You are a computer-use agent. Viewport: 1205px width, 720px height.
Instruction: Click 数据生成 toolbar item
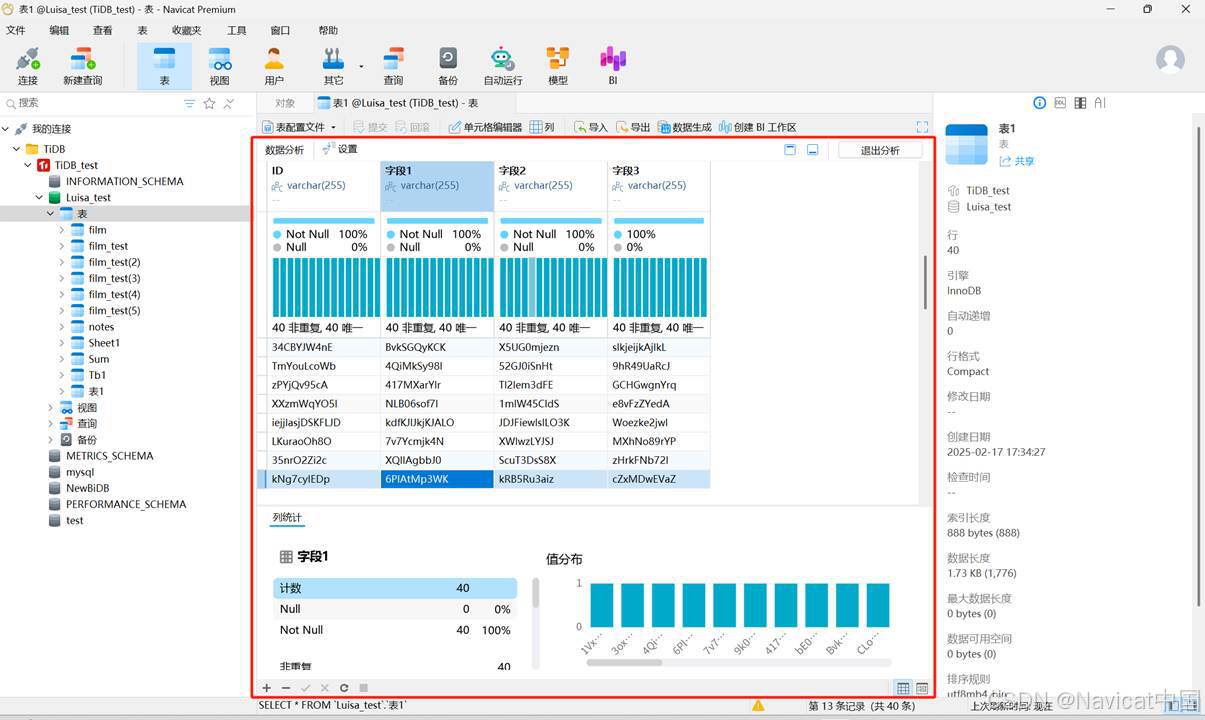pyautogui.click(x=684, y=127)
